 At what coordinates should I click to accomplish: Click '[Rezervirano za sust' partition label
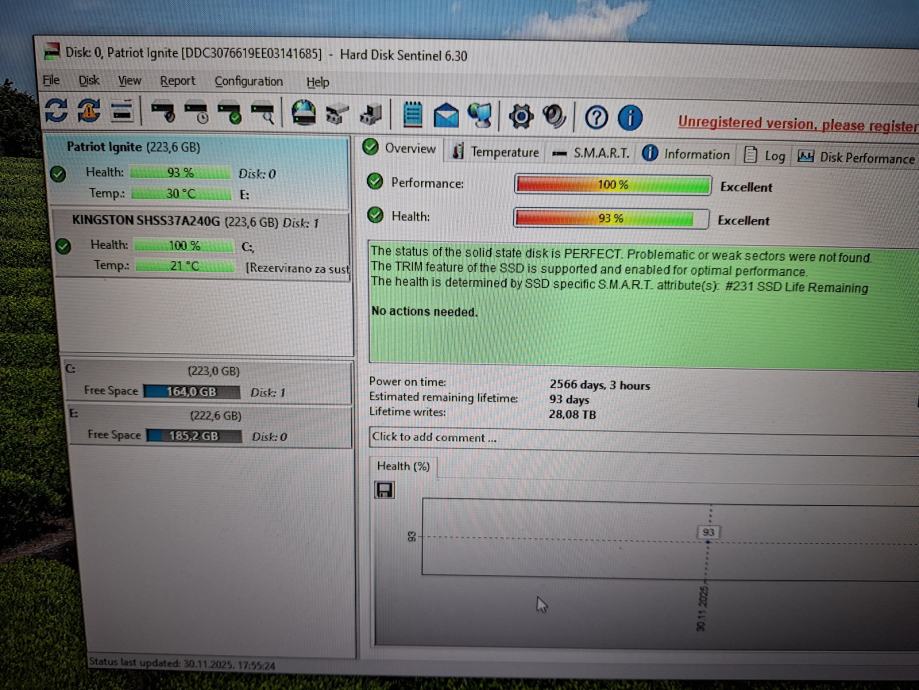point(297,268)
